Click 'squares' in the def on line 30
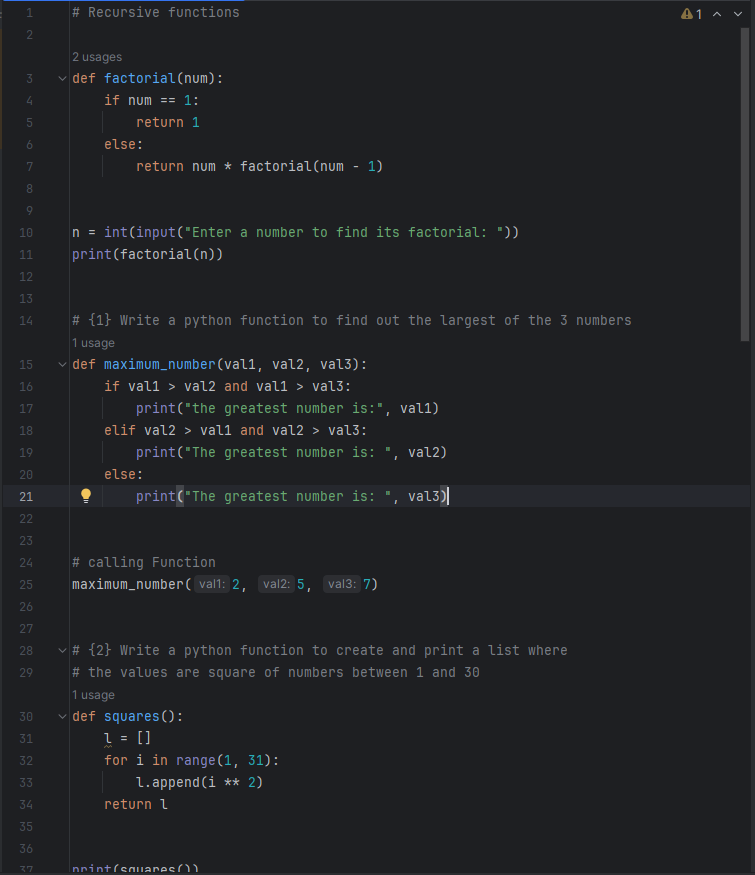This screenshot has width=755, height=875. pos(132,717)
